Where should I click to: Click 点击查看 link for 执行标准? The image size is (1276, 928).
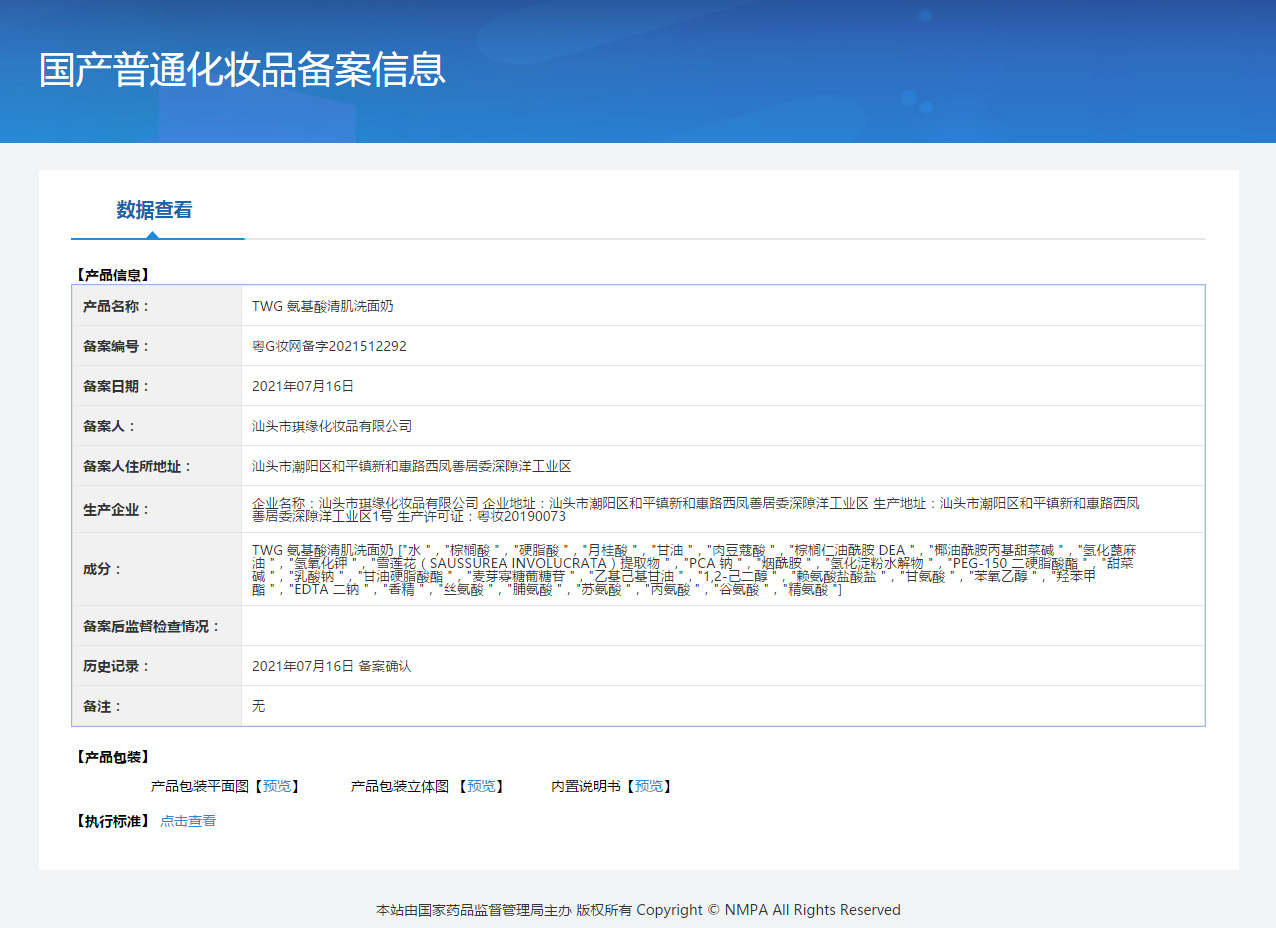pos(188,821)
